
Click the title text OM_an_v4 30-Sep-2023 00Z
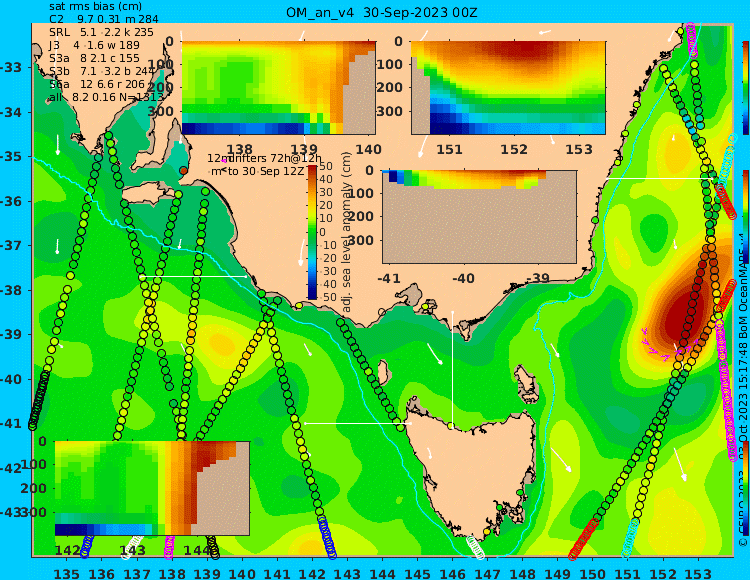pos(382,13)
